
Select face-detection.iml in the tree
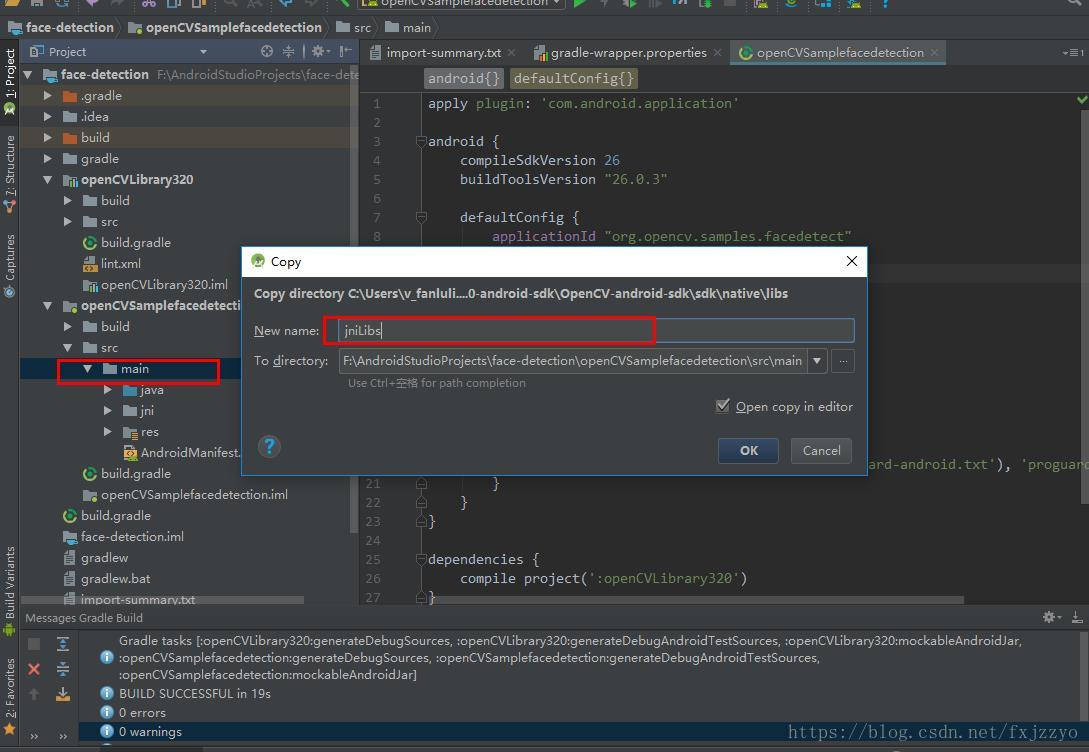(124, 537)
